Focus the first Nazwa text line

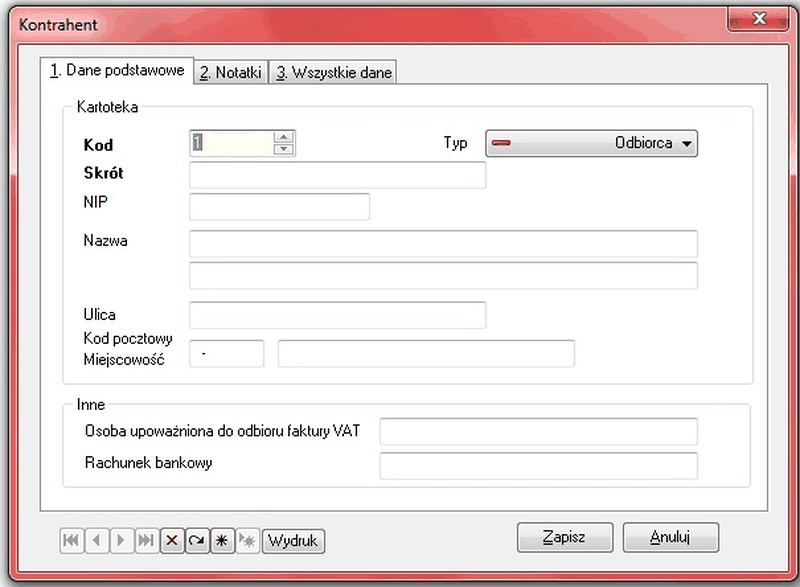click(443, 244)
